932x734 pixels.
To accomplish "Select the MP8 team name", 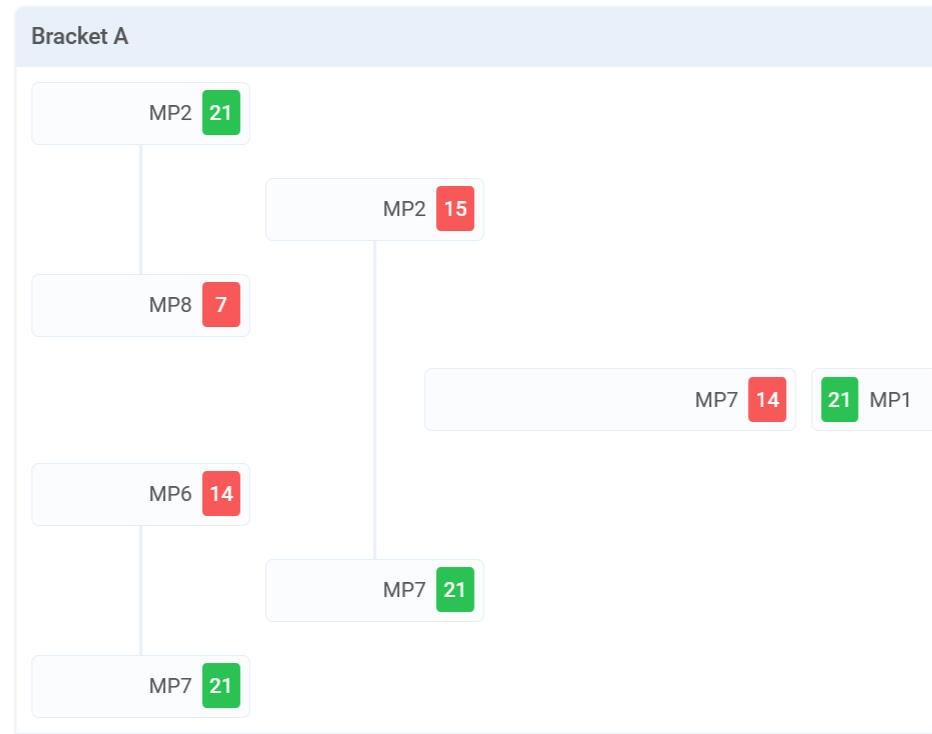I will point(170,305).
